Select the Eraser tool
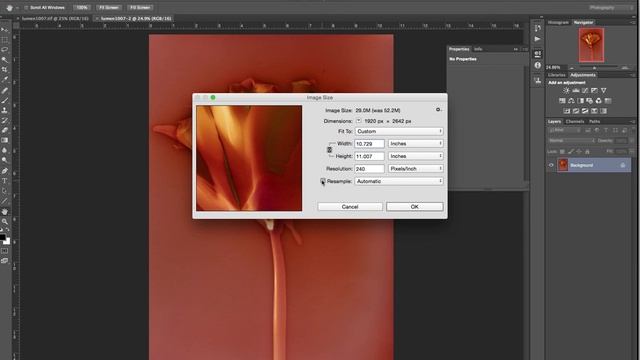Screen dimensions: 640x360 coord(4,130)
